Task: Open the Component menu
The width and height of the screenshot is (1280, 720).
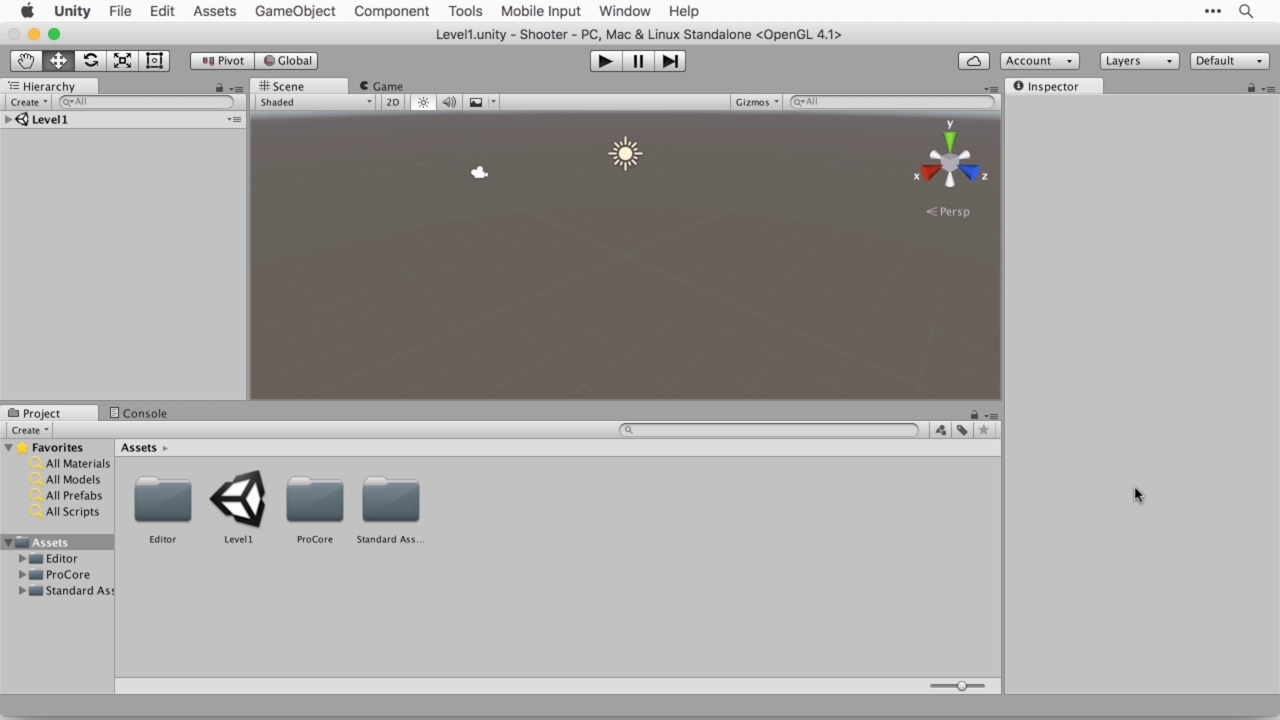Action: 392,11
